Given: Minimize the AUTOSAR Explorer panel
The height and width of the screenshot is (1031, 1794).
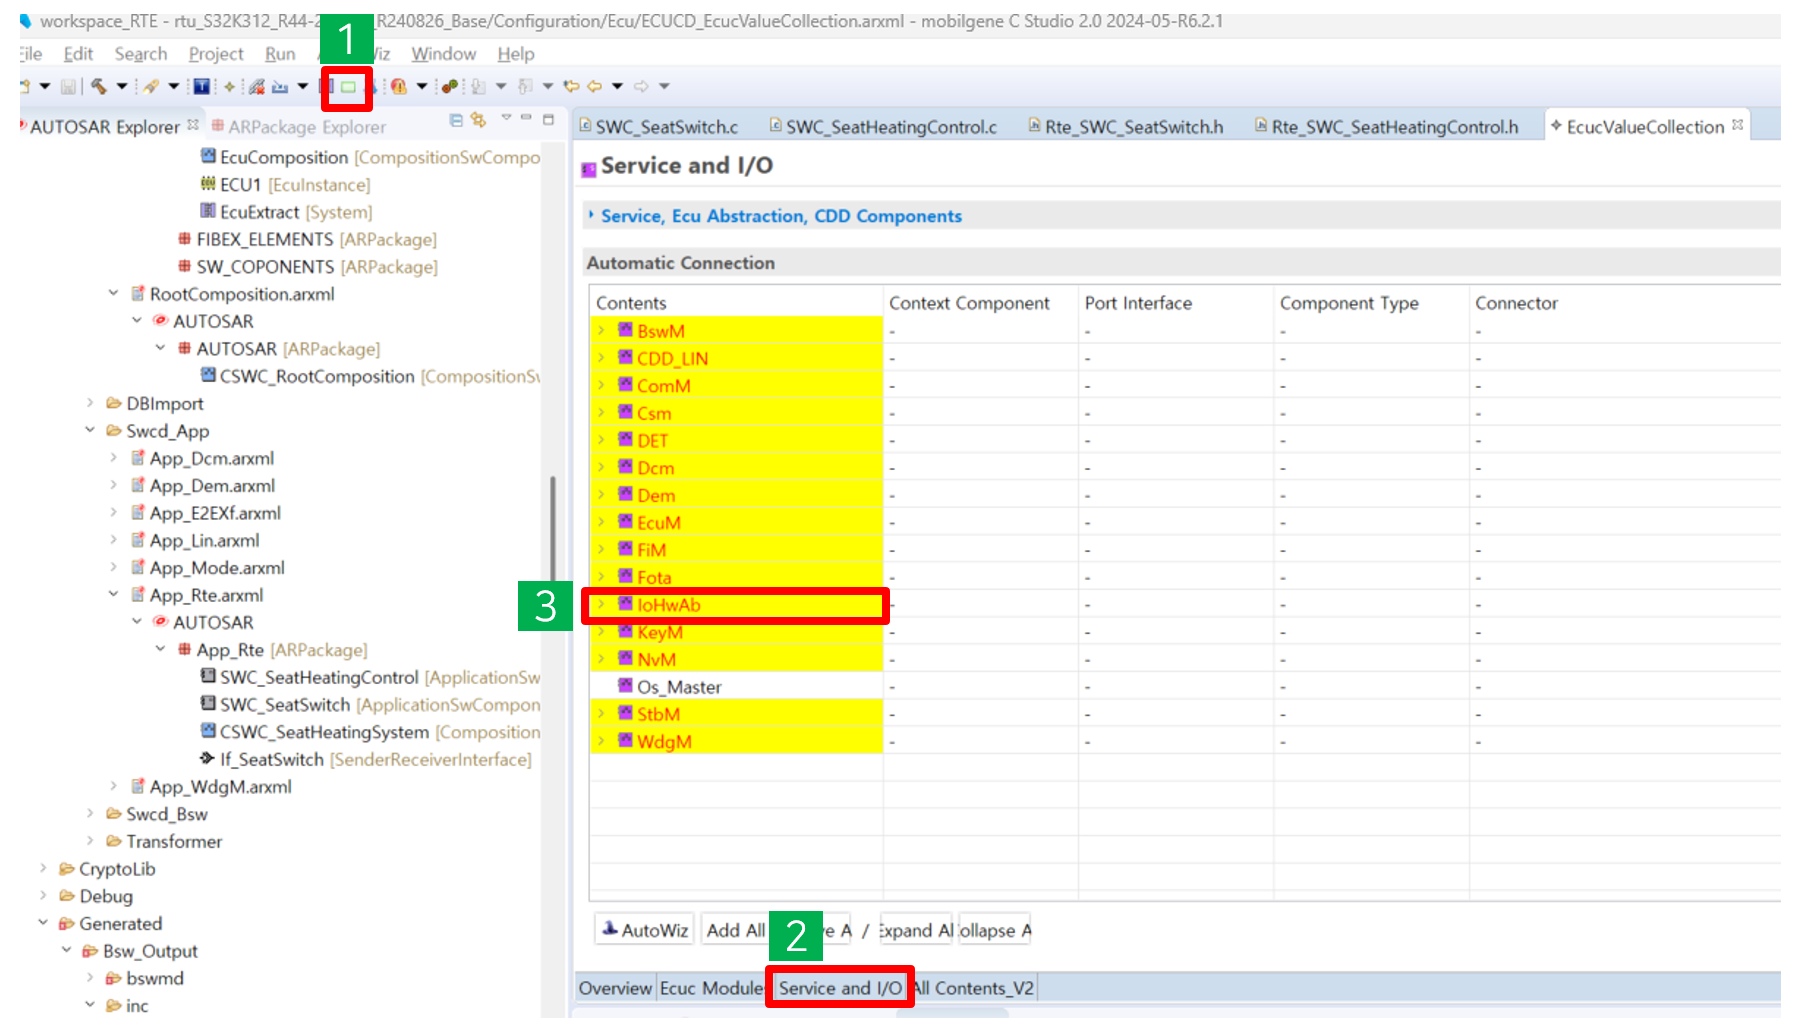Looking at the screenshot, I should point(526,119).
